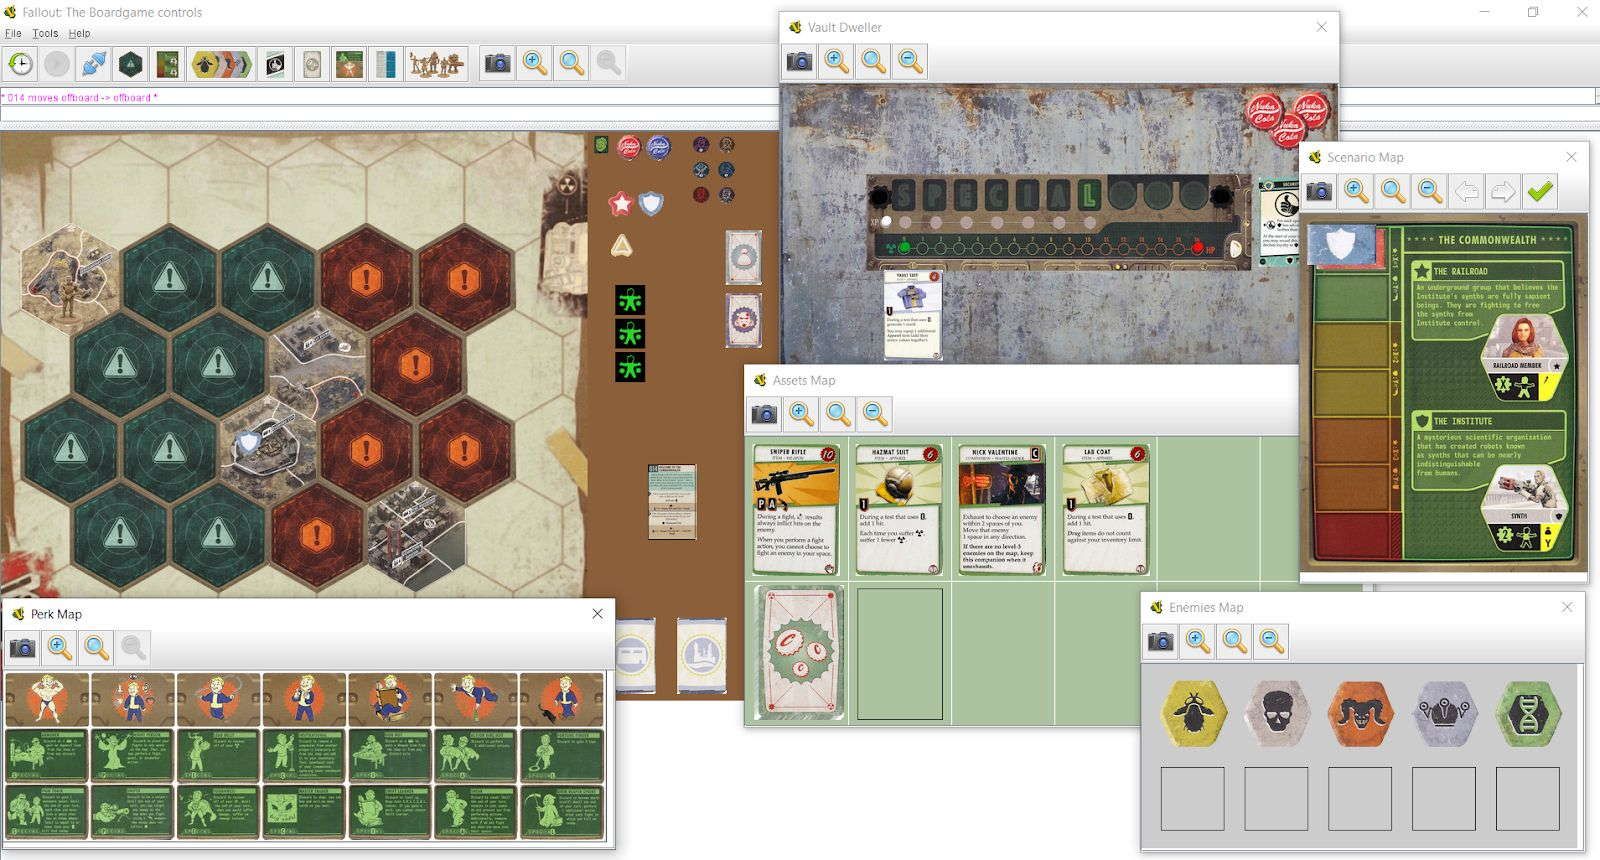
Task: Click the skull enemy token
Action: [1277, 713]
